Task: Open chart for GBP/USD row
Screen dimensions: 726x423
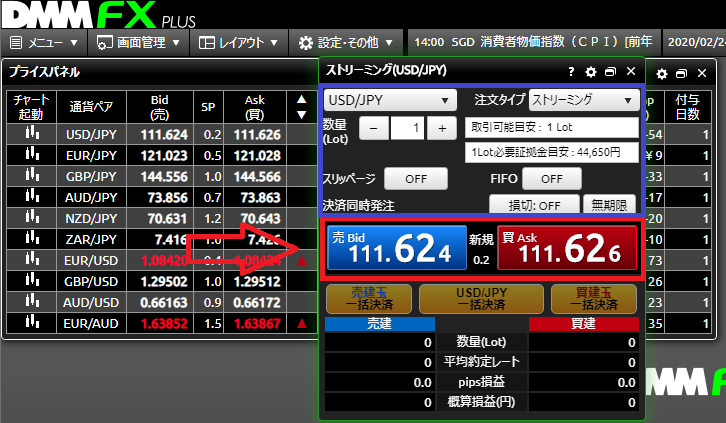Action: [x=32, y=281]
